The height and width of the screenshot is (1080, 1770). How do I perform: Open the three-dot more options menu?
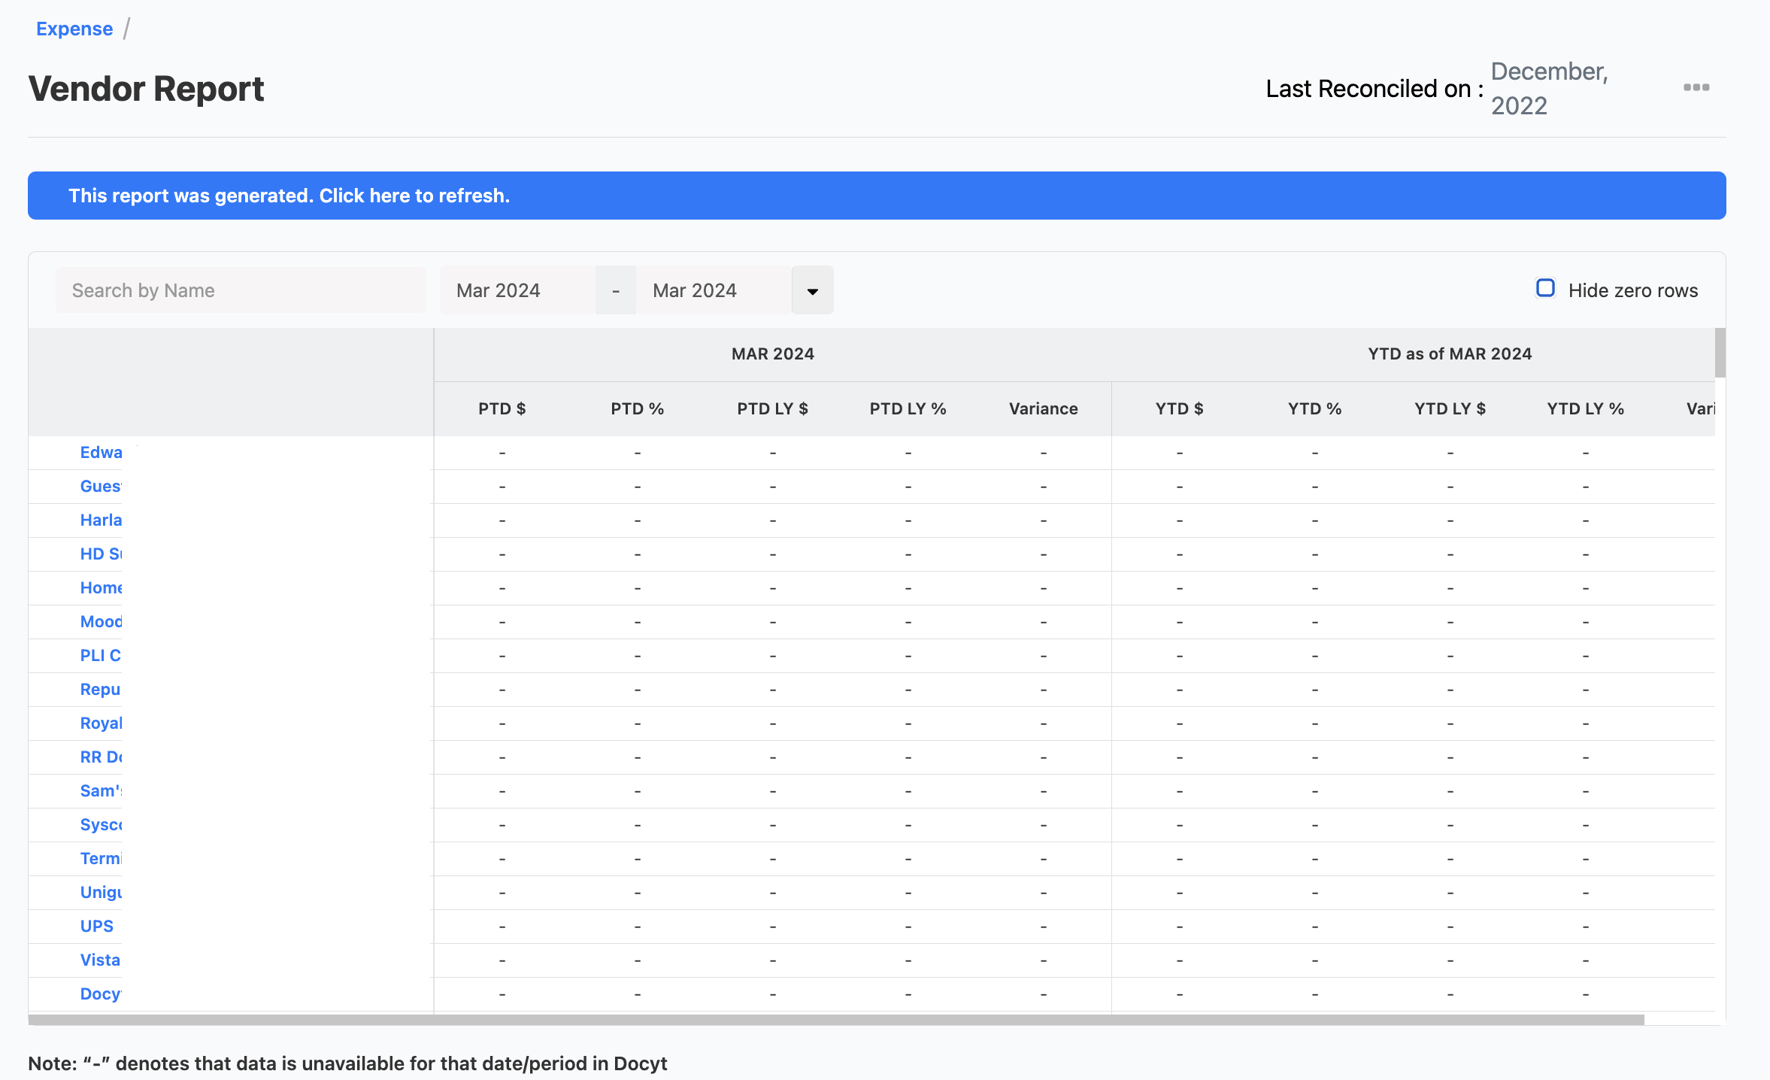tap(1696, 88)
